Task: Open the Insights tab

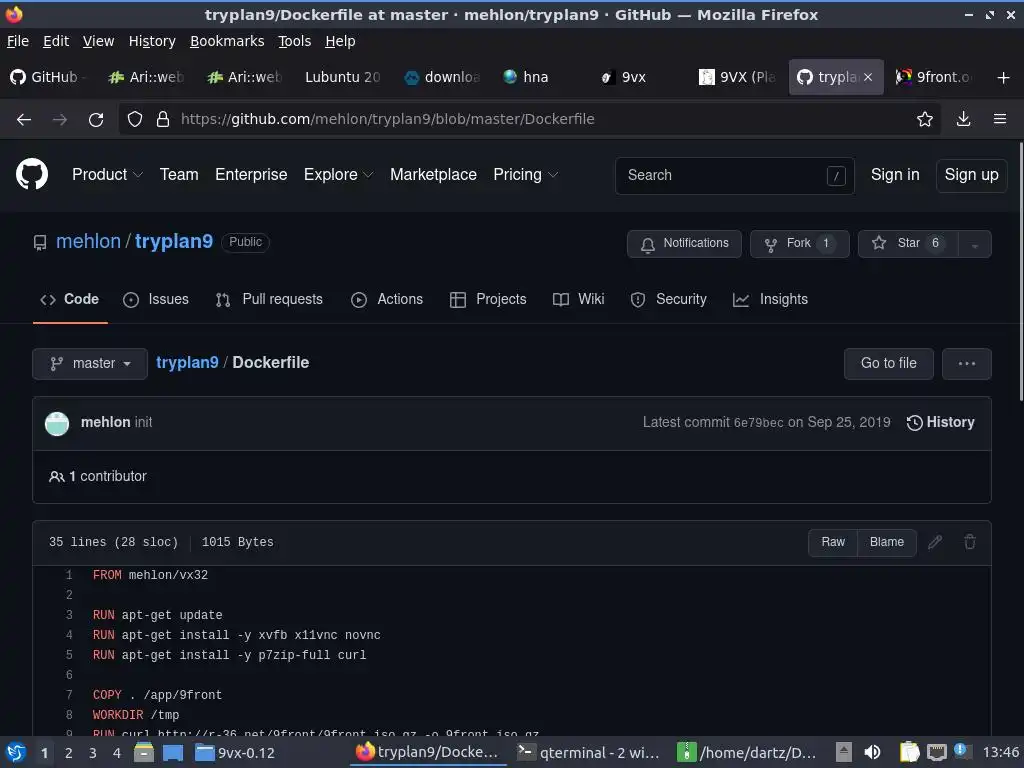Action: pos(771,299)
